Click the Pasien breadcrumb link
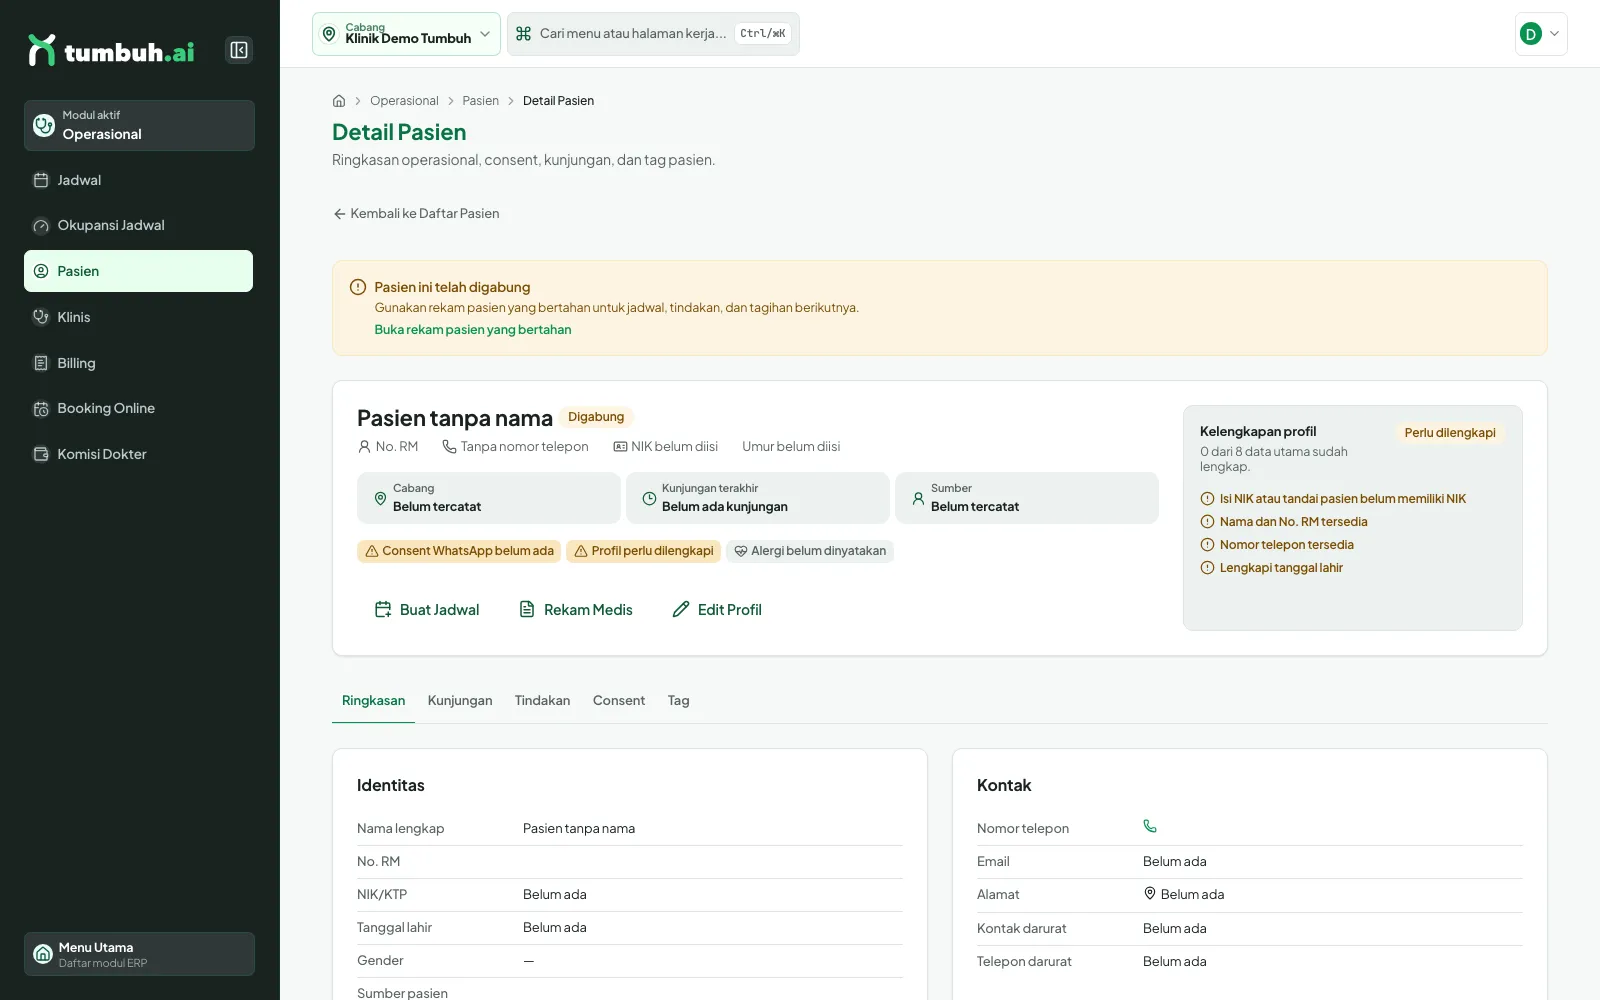 click(x=480, y=101)
